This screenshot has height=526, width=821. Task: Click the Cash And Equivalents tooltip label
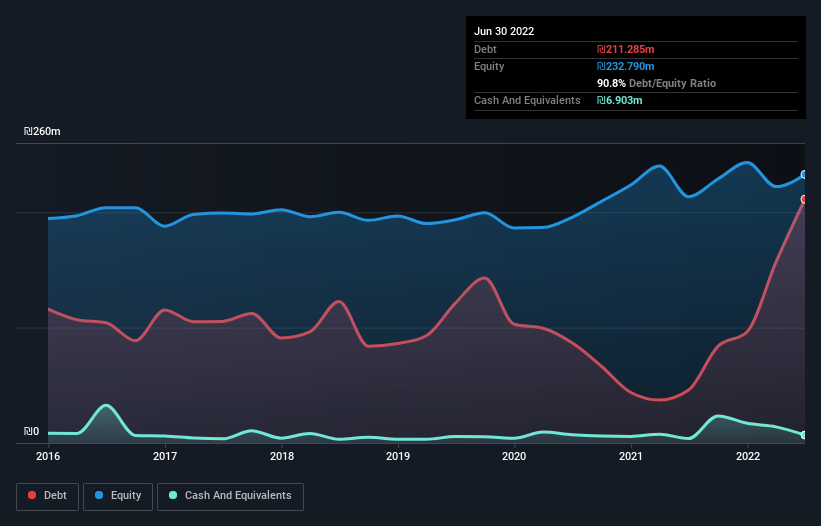(527, 100)
